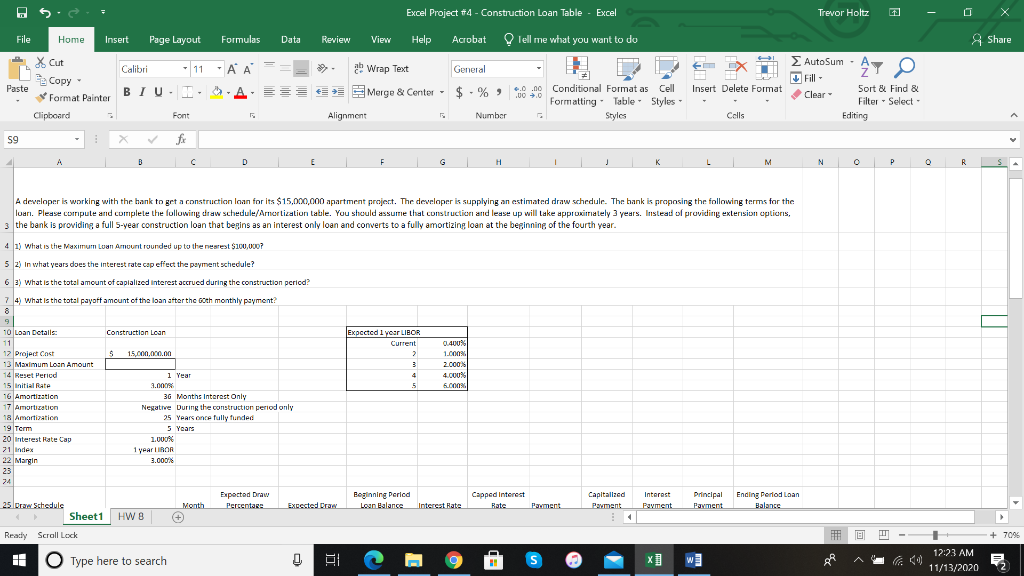Image resolution: width=1024 pixels, height=576 pixels.
Task: Open the HW 8 sheet tab
Action: pos(132,517)
